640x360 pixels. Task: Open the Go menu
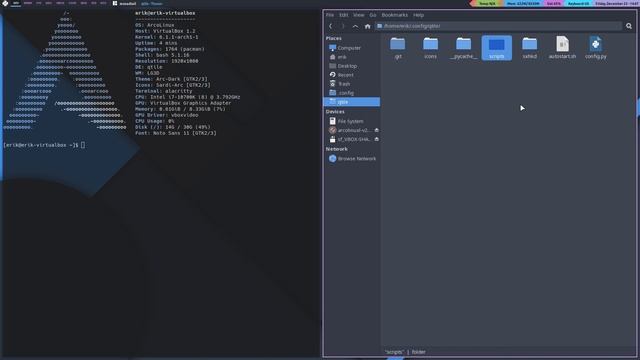[373, 15]
